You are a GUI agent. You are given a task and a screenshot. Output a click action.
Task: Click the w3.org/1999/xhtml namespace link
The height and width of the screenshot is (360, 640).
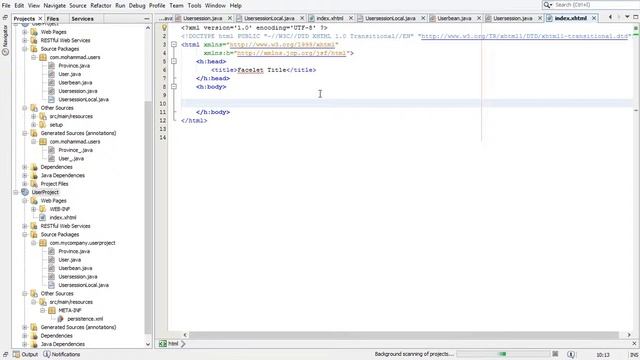[282, 44]
